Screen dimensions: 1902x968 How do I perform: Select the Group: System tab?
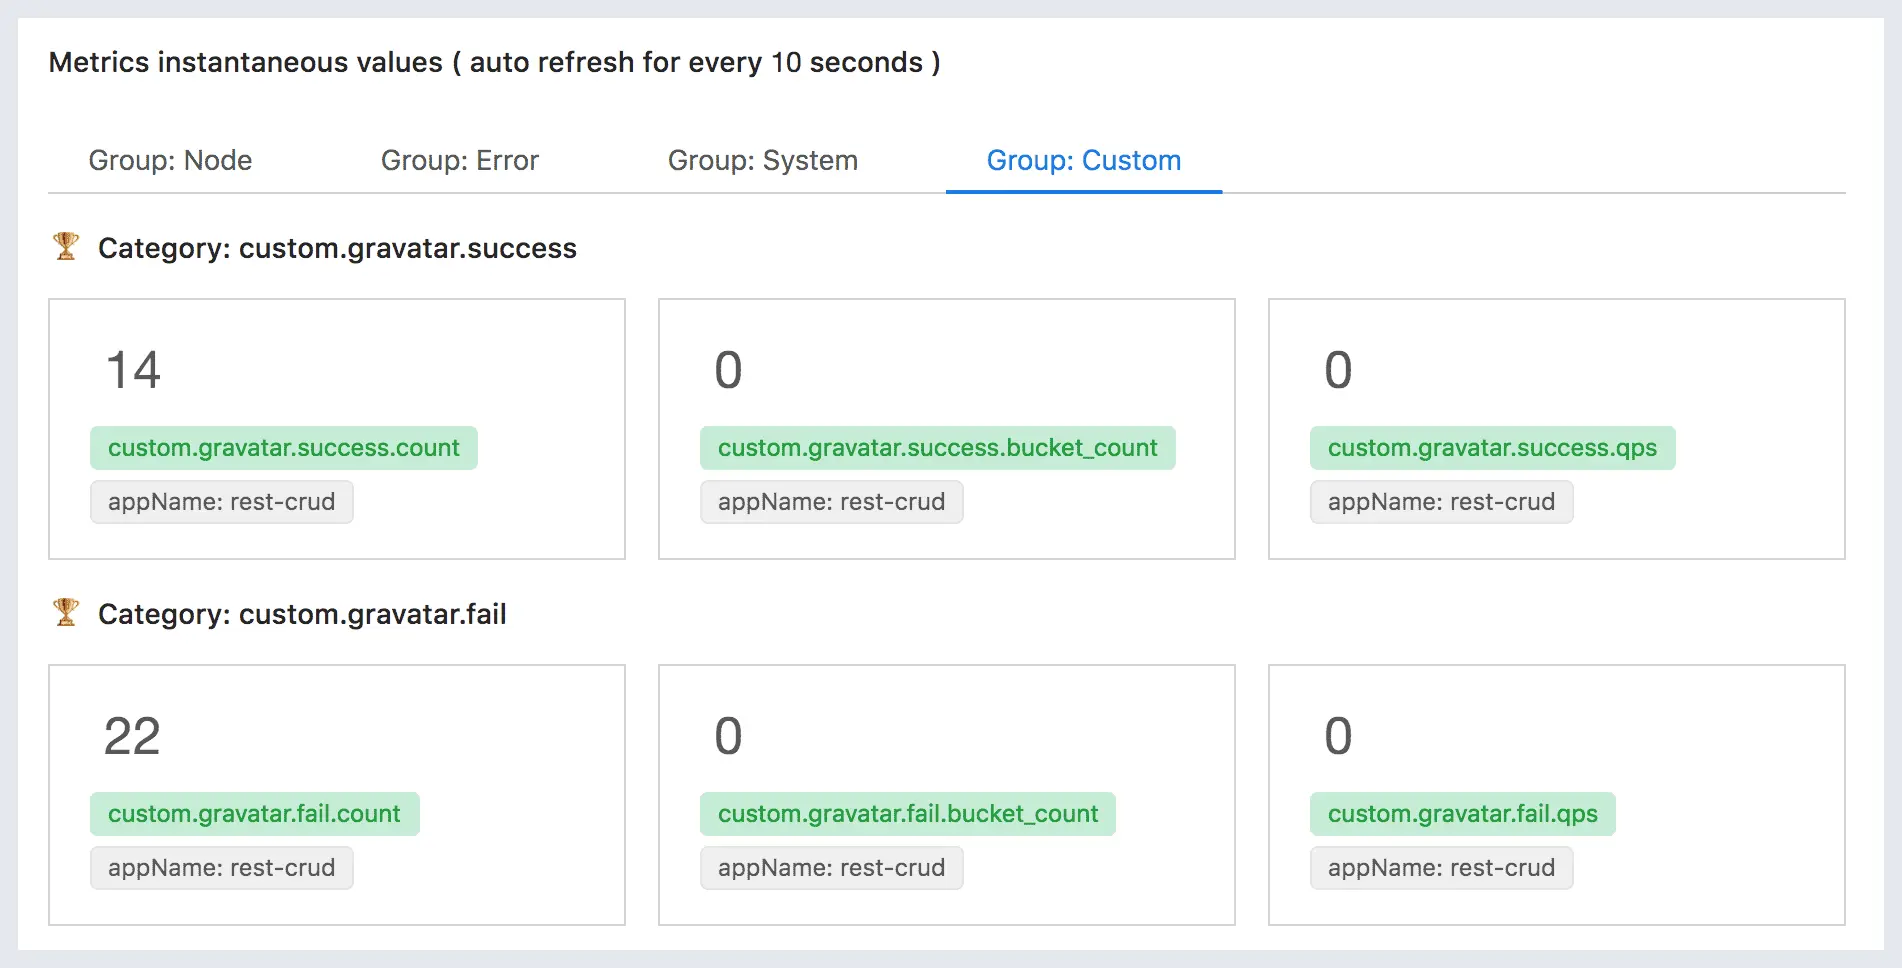click(762, 160)
